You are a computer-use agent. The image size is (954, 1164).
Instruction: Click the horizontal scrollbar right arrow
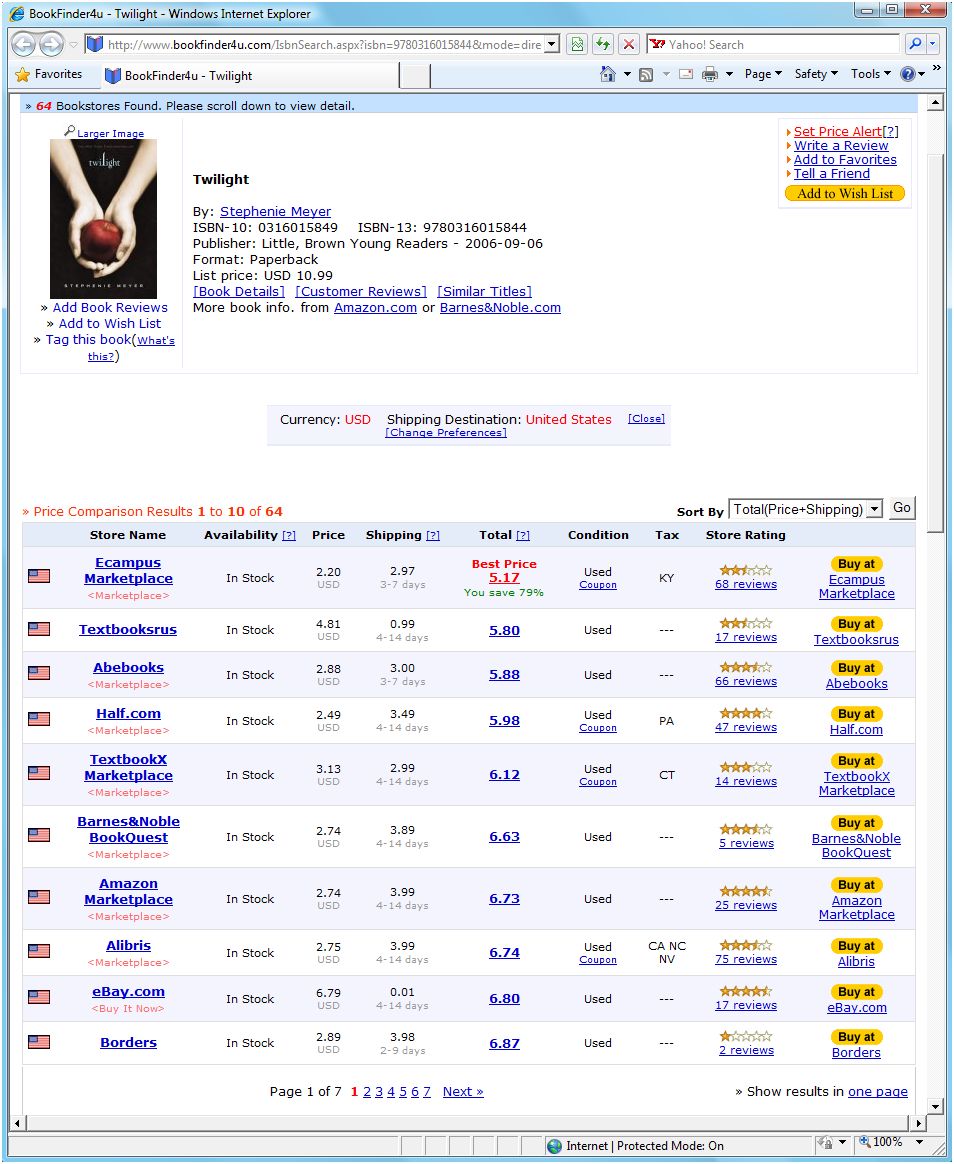919,1123
